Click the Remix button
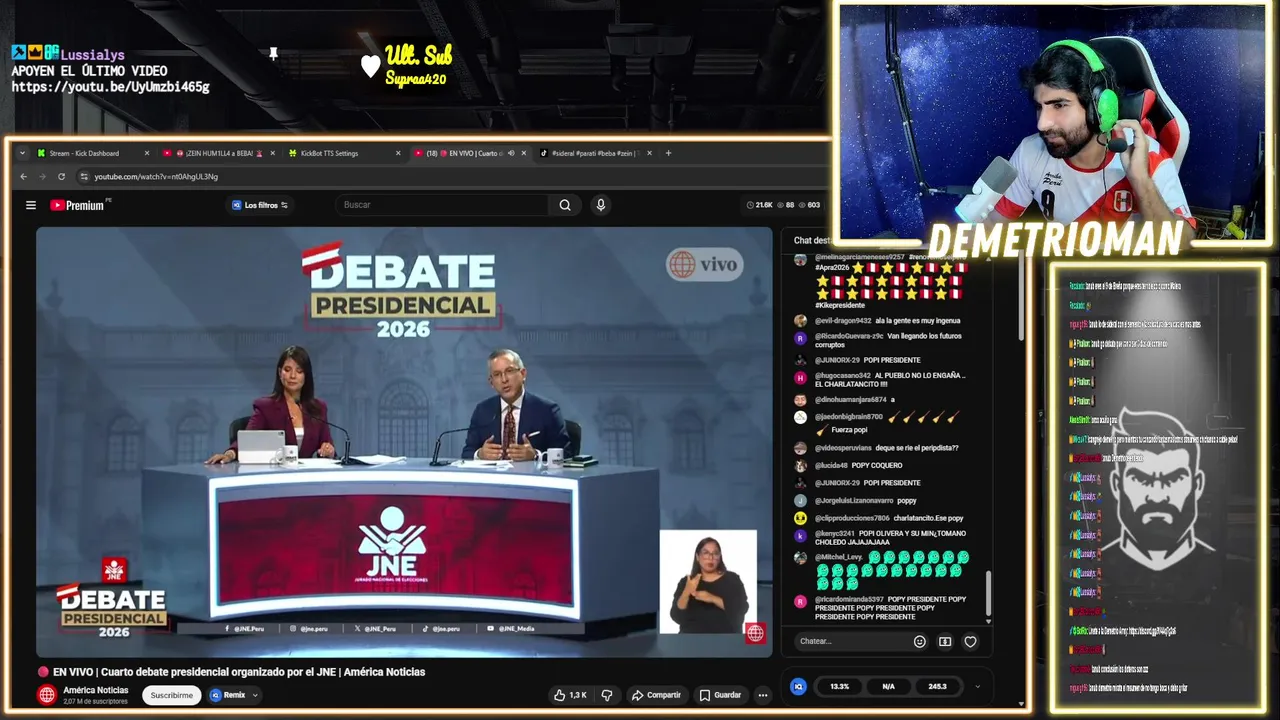Image resolution: width=1280 pixels, height=720 pixels. [228, 695]
